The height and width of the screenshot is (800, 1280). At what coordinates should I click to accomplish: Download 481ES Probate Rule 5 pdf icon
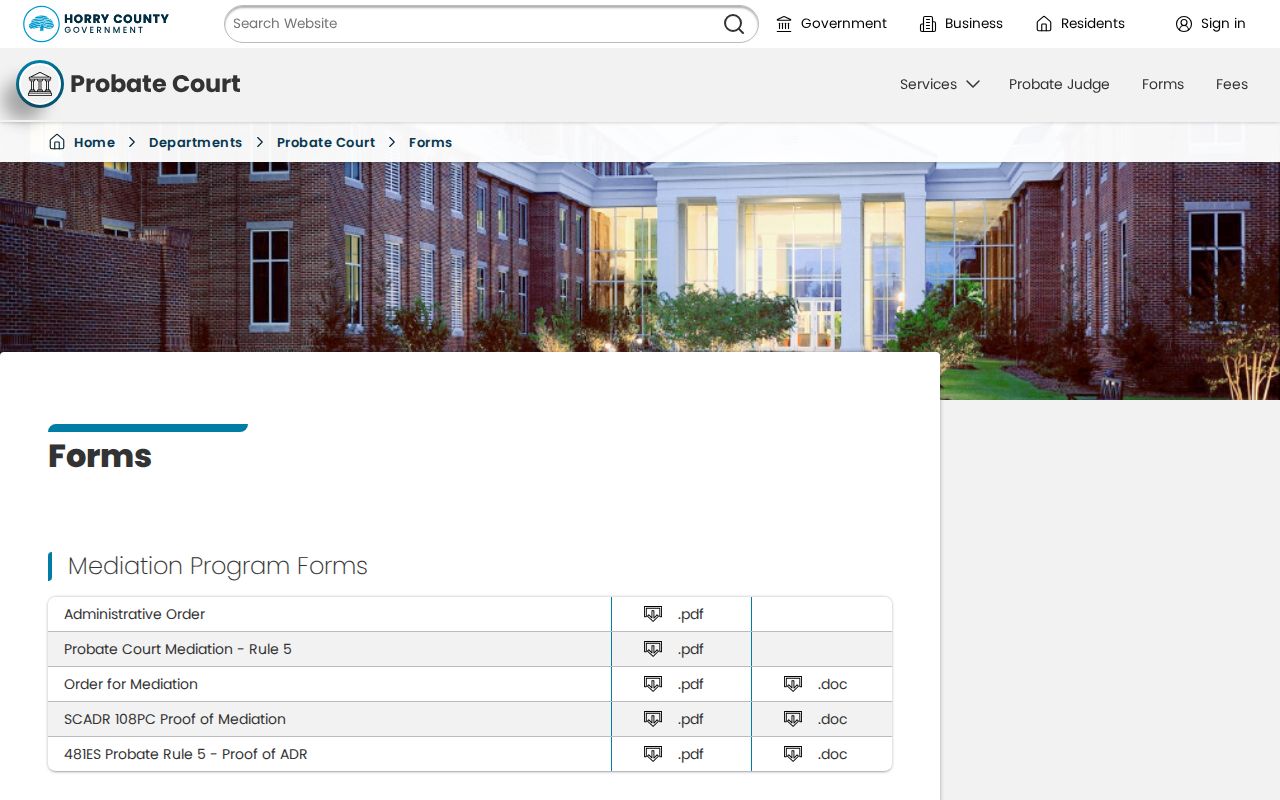click(653, 754)
